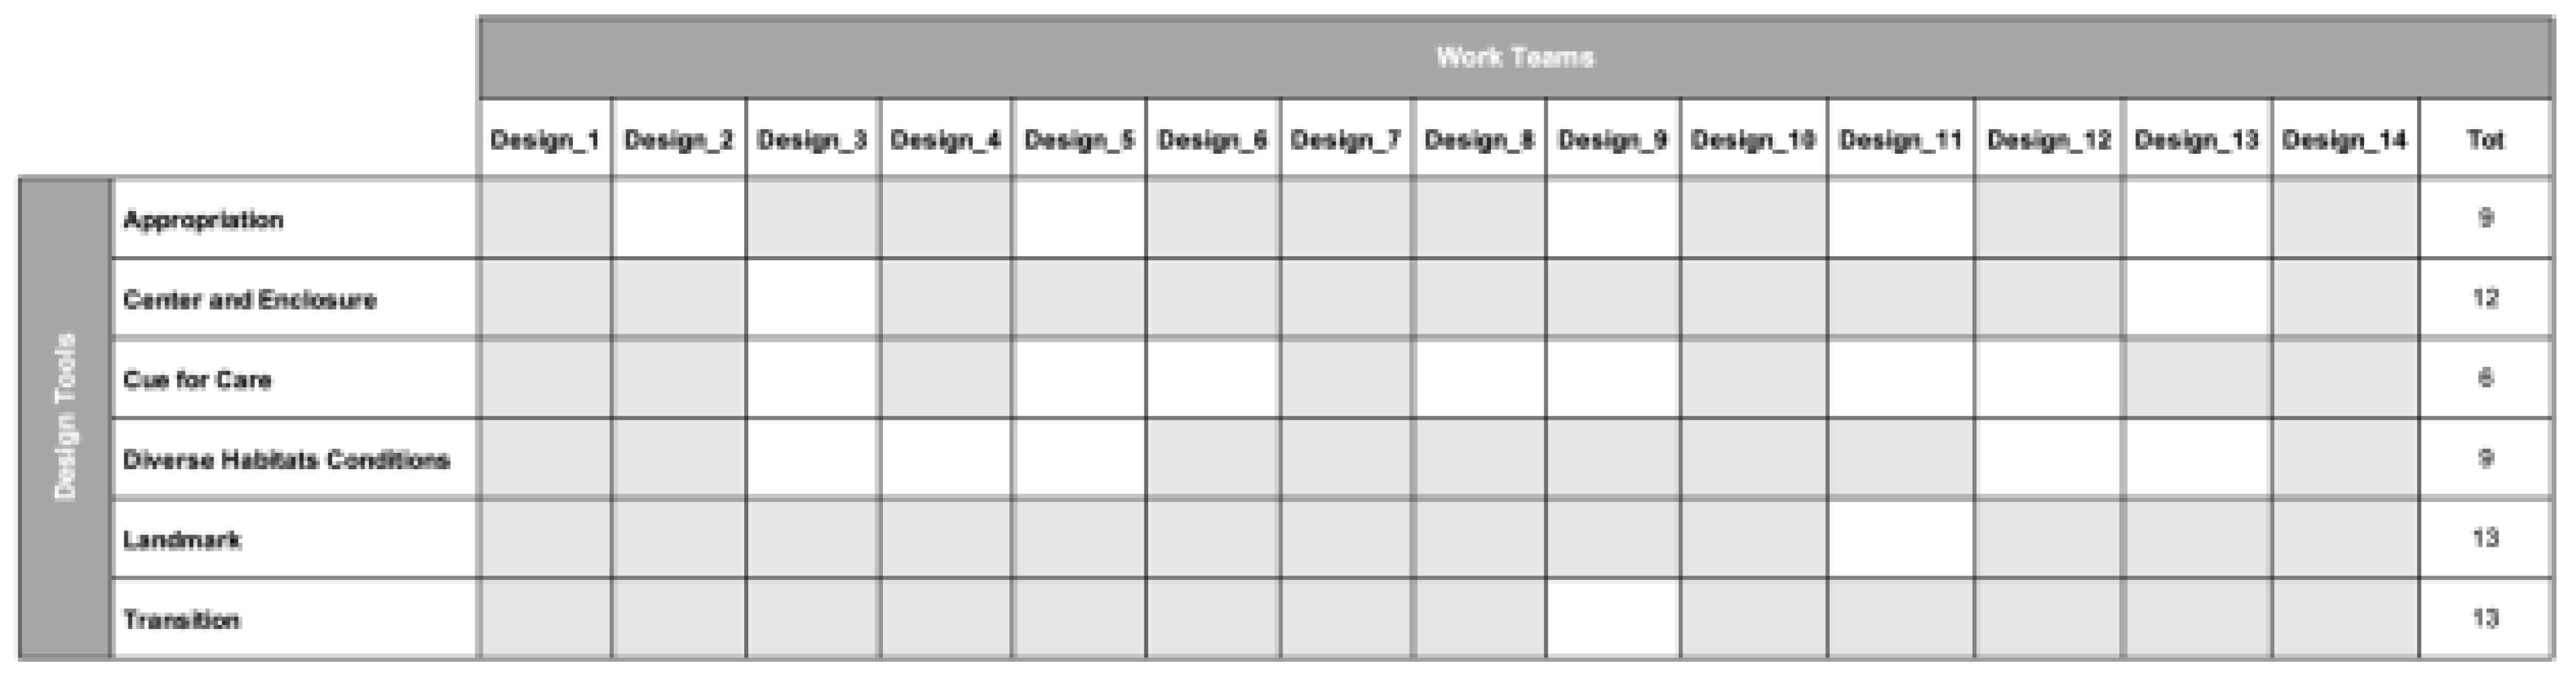
Task: Select the Cue for Care row label
Action: point(197,380)
